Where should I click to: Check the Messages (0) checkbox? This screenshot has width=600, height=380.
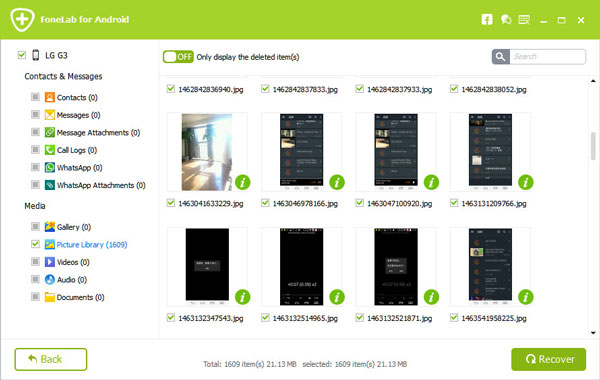[x=35, y=114]
